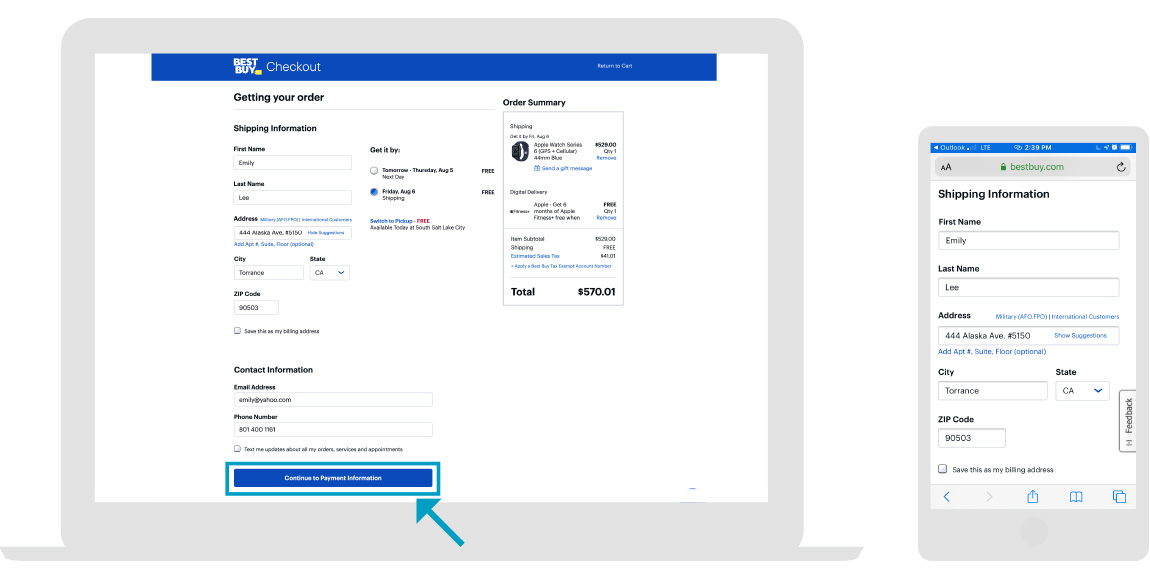Enable Text me updates checkbox

[237, 448]
